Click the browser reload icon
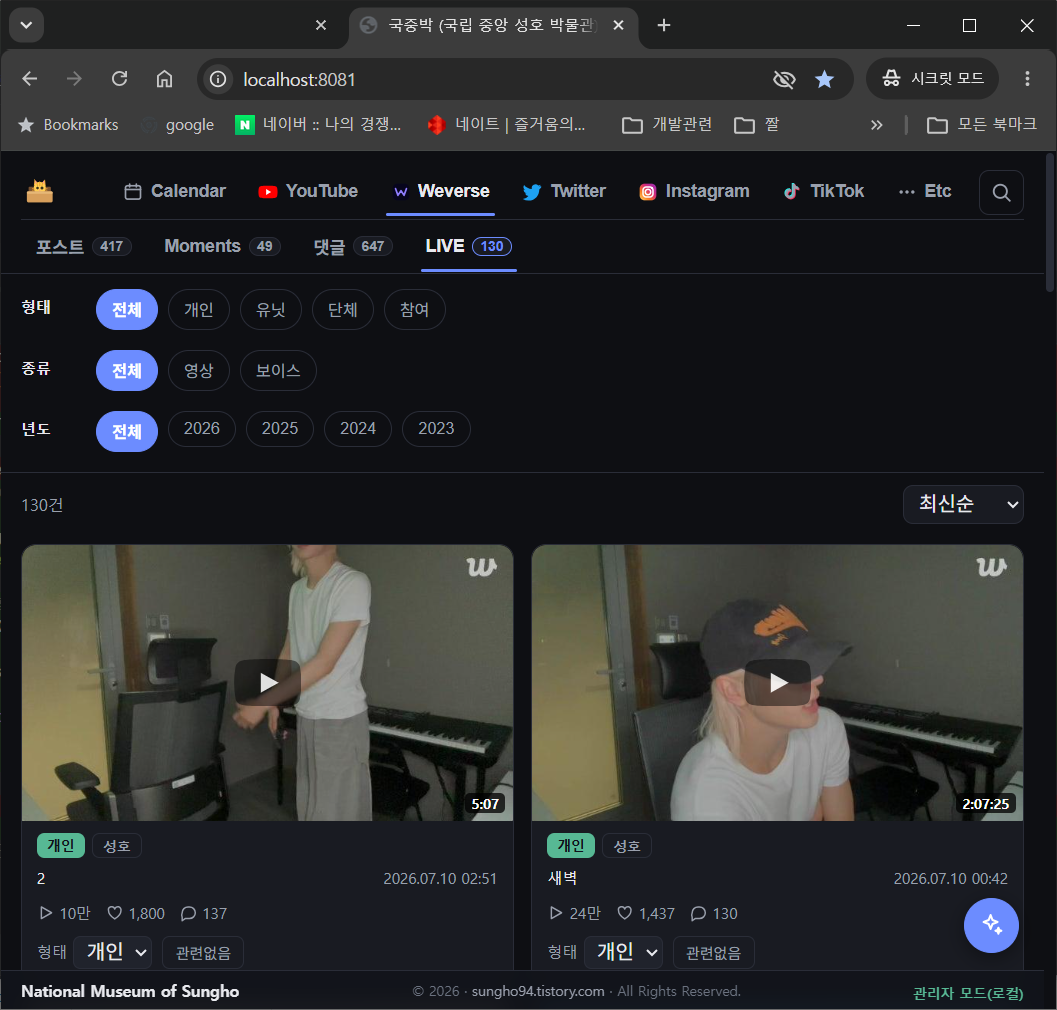Viewport: 1057px width, 1010px height. click(x=119, y=79)
